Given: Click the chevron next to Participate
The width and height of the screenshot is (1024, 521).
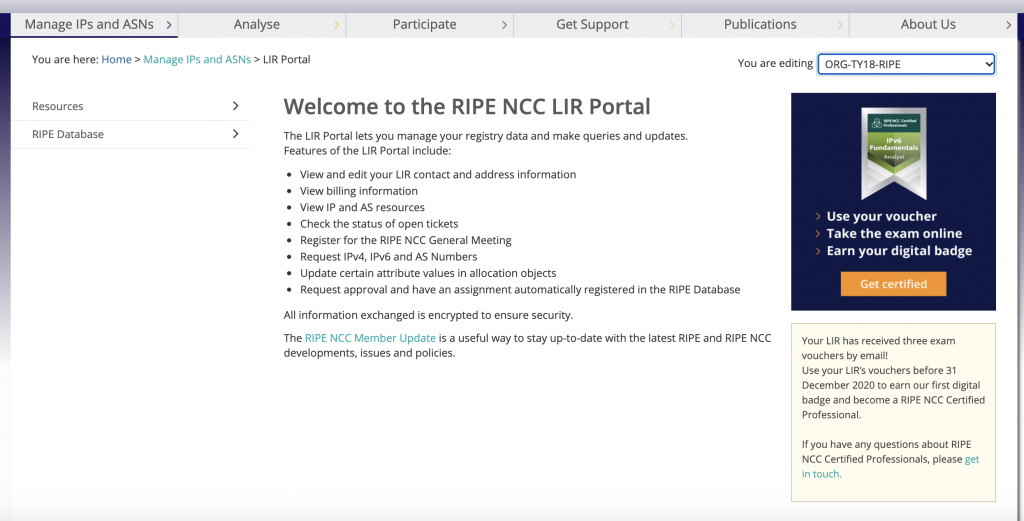Looking at the screenshot, I should [505, 25].
